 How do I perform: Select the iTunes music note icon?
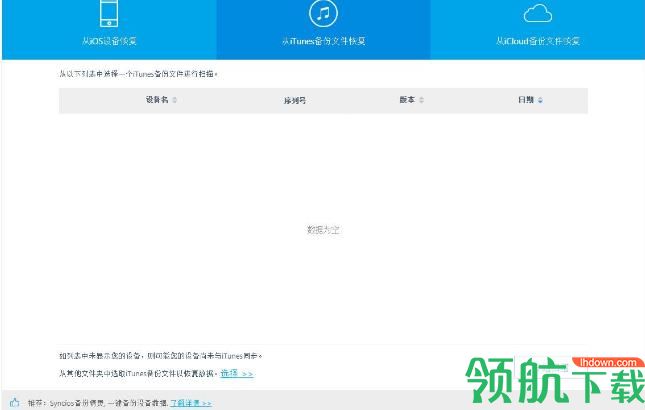323,13
